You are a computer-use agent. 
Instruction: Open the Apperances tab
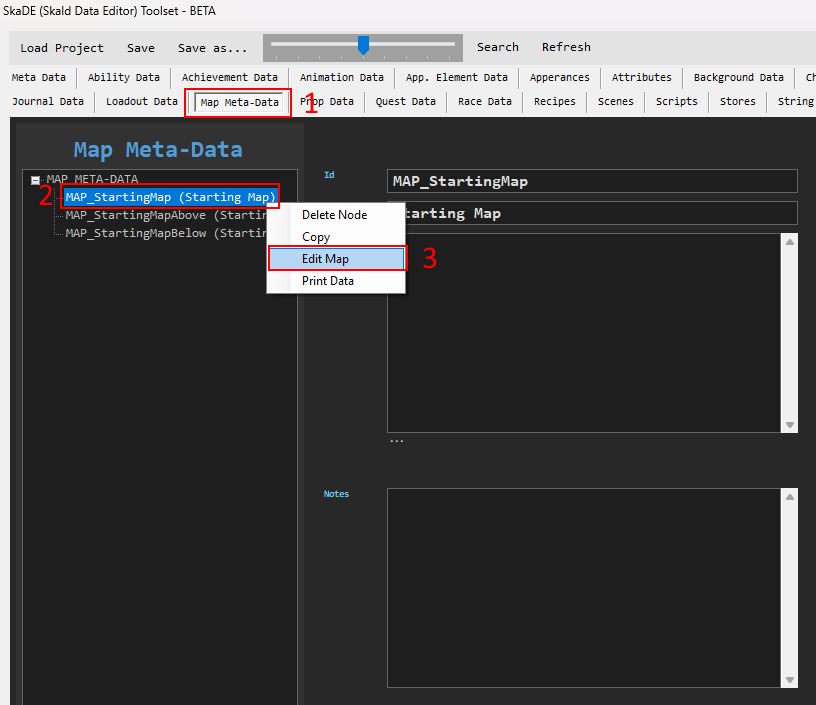559,78
